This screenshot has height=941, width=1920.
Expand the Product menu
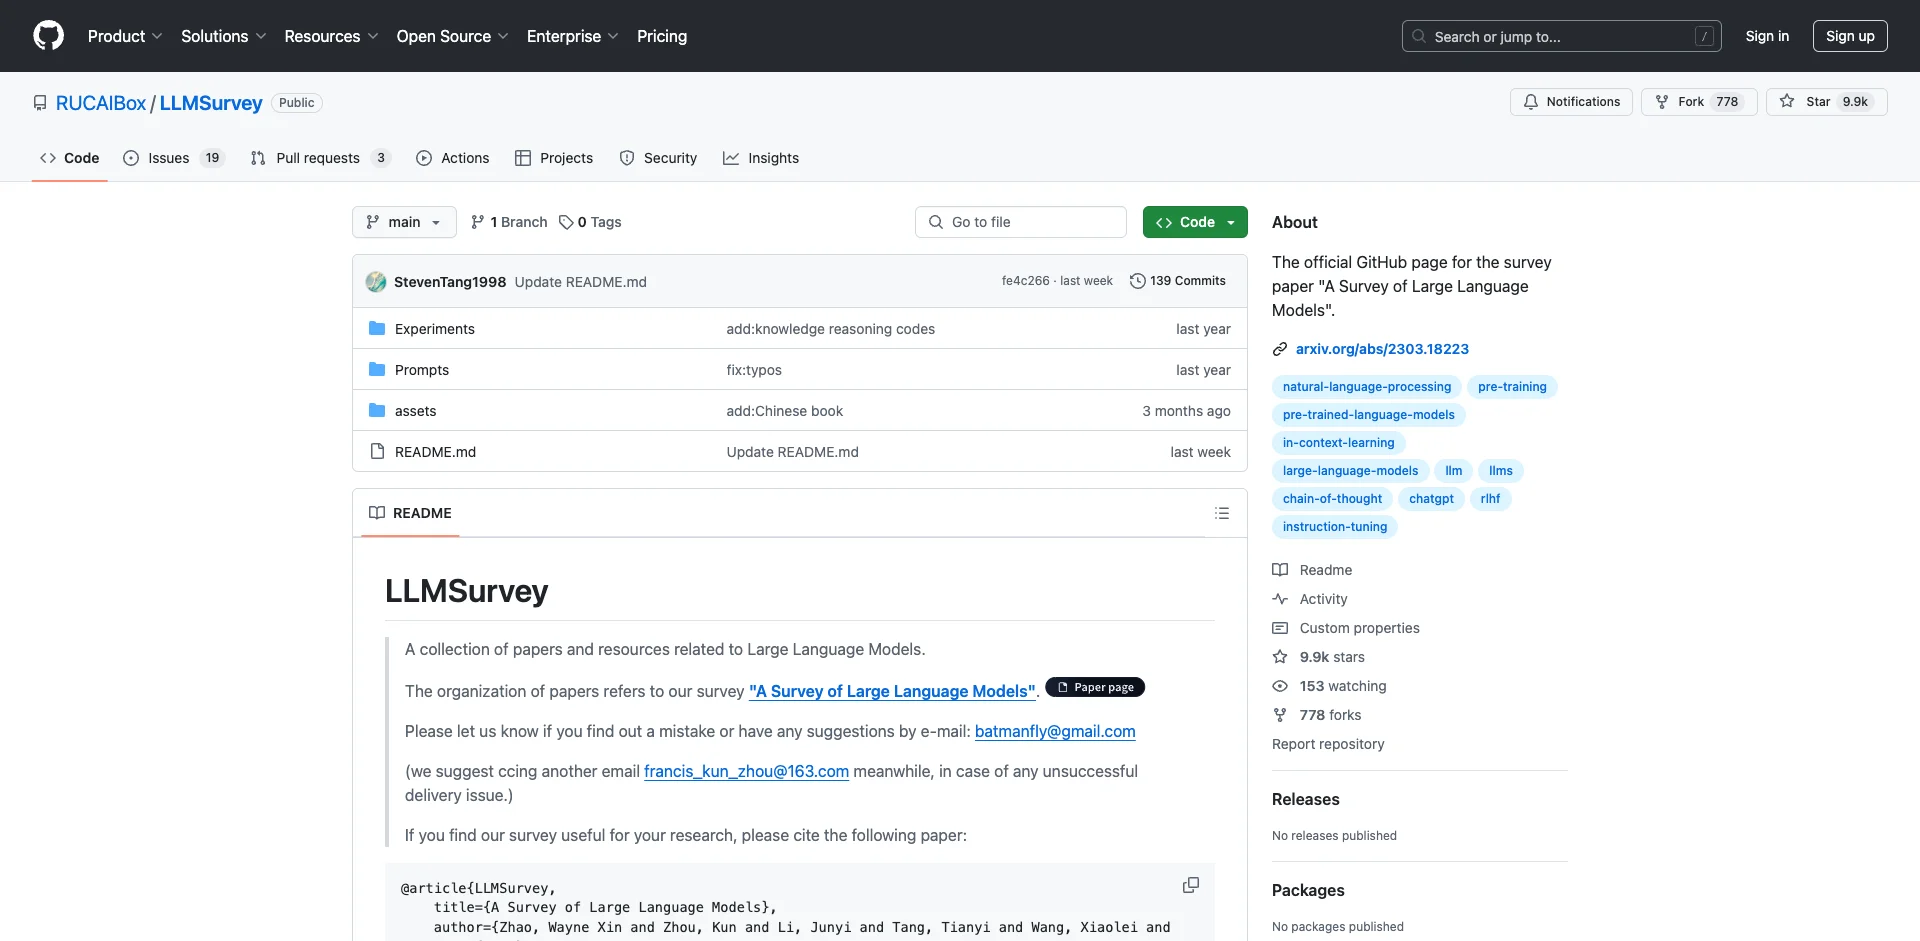[125, 36]
